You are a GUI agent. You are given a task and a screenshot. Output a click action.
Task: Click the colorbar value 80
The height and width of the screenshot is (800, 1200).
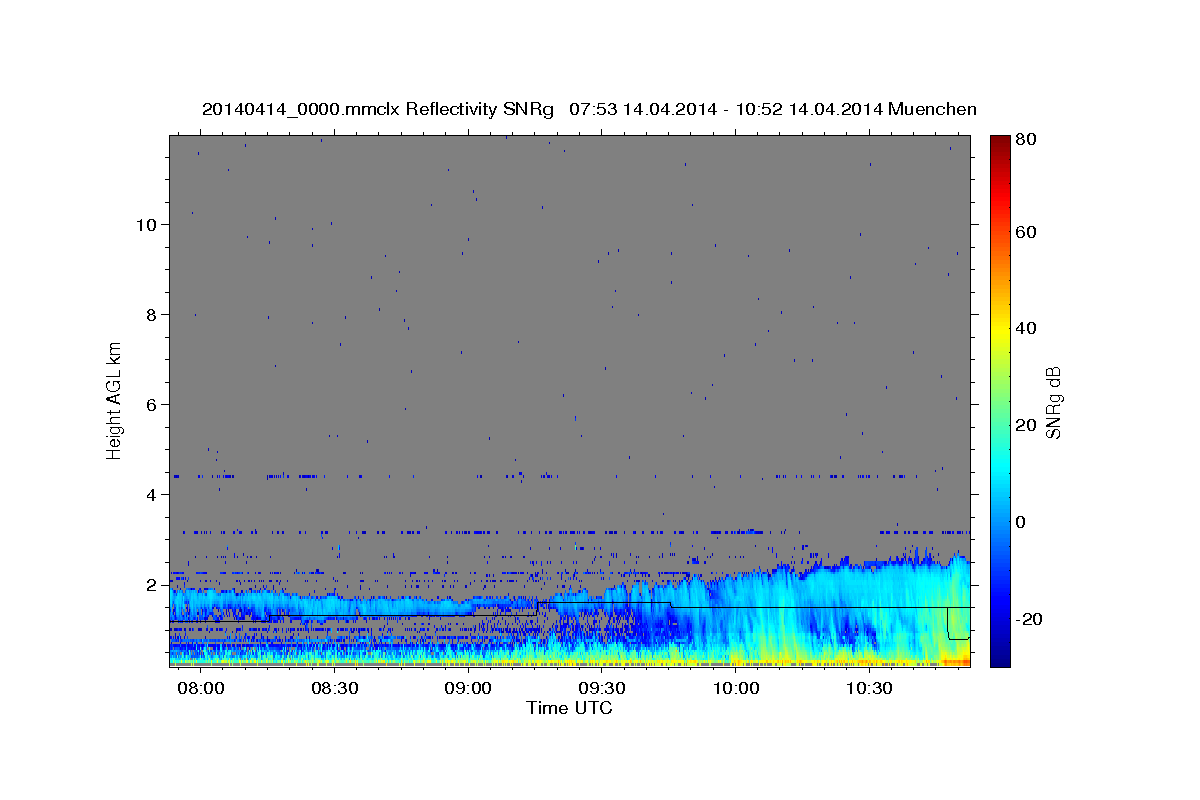(1027, 140)
